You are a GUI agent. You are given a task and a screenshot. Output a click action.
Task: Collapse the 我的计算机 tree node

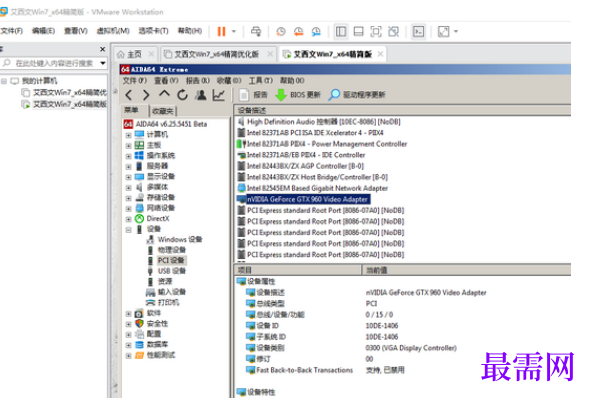click(x=4, y=81)
